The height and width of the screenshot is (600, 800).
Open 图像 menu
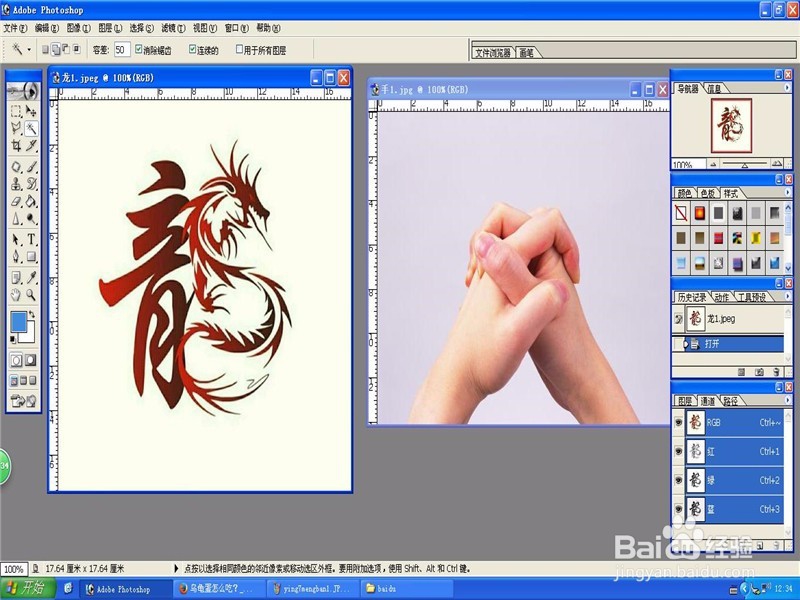tap(79, 28)
